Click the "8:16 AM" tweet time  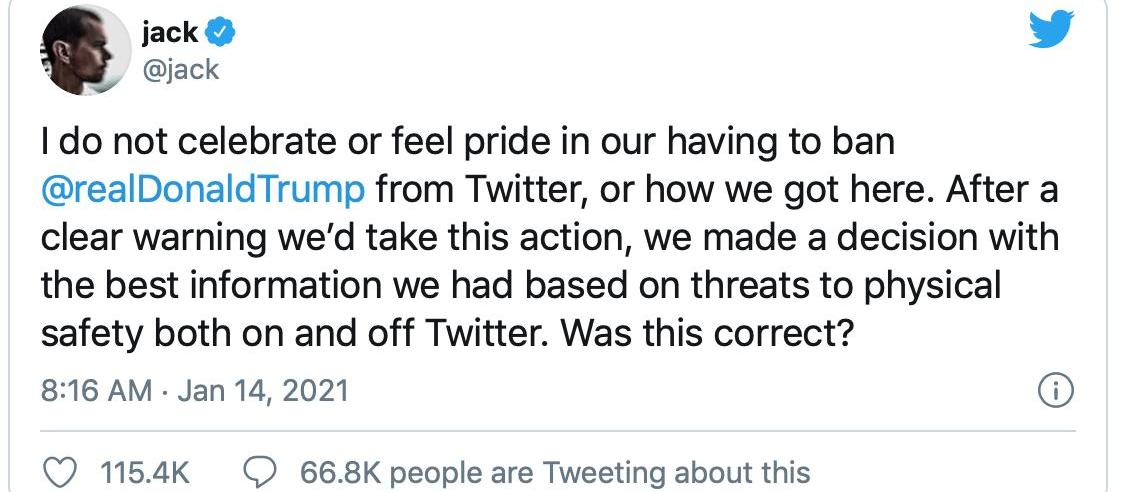pos(93,390)
